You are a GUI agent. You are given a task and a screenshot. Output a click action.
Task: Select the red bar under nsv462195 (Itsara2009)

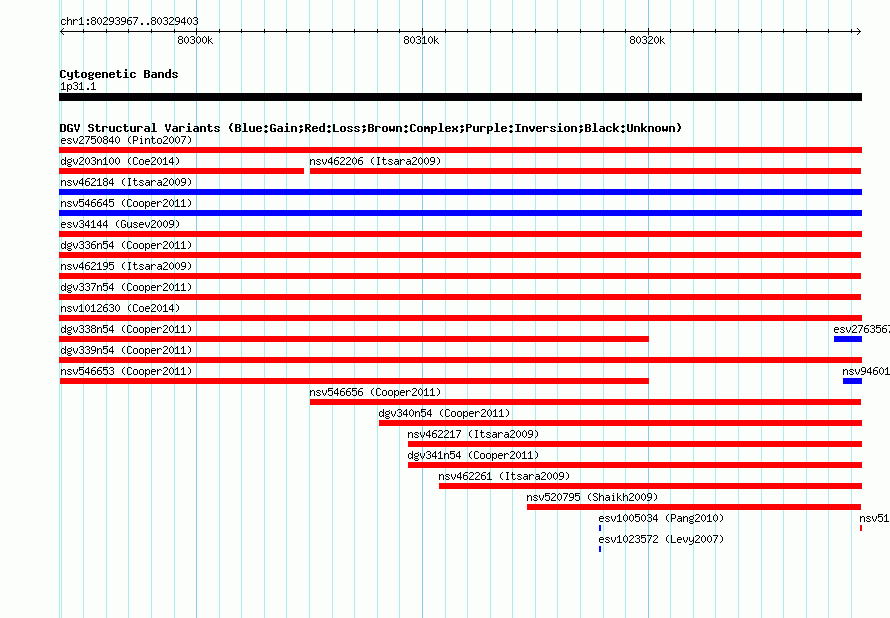pyautogui.click(x=460, y=276)
